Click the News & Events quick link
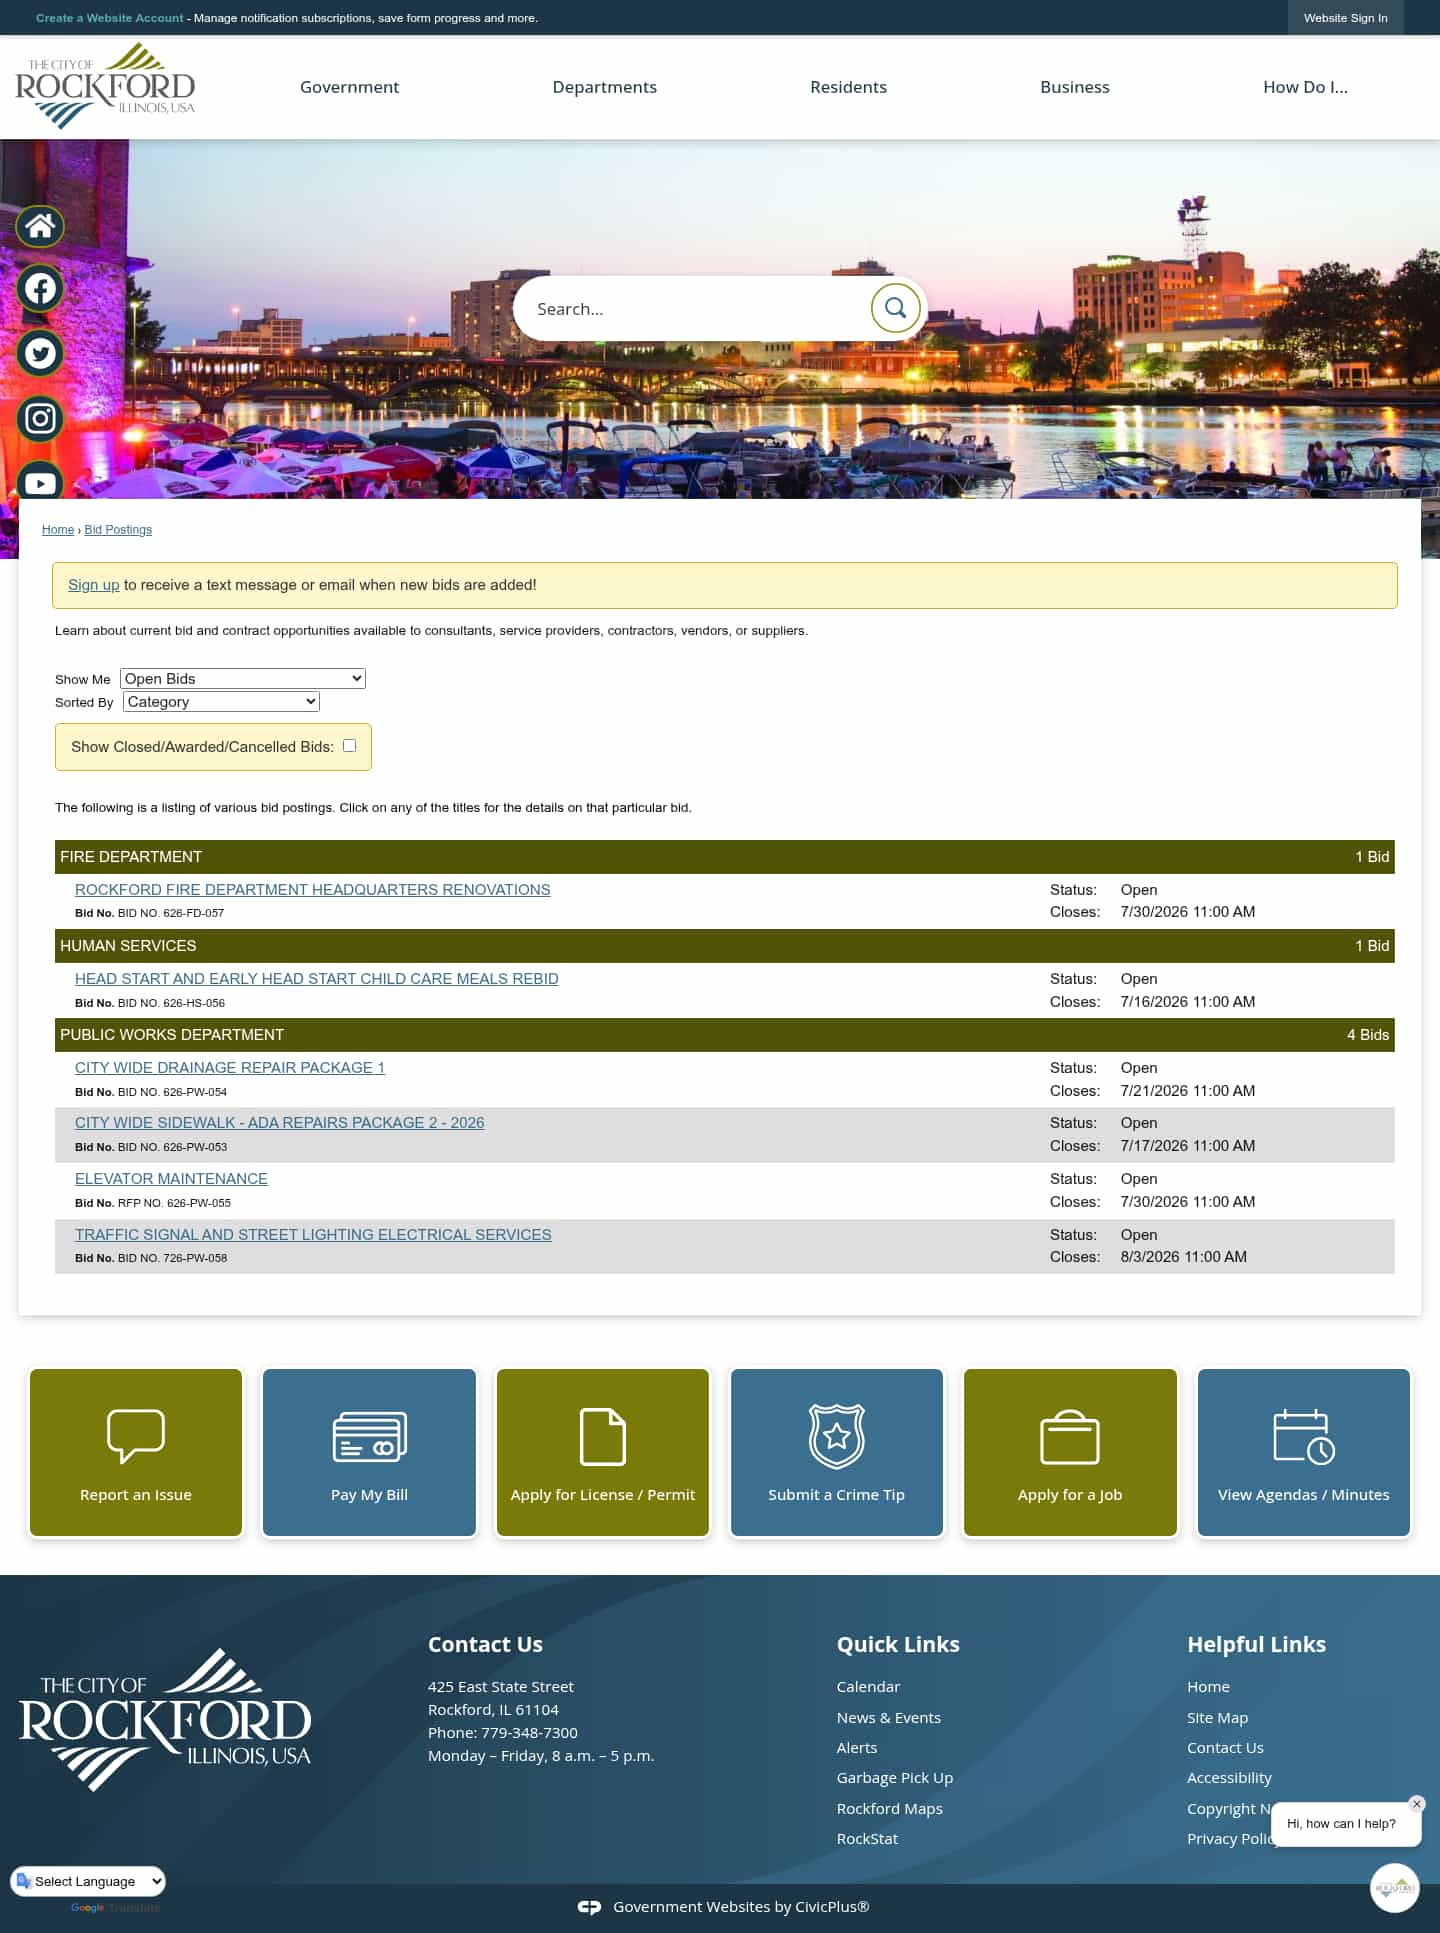The width and height of the screenshot is (1440, 1933). tap(888, 1718)
